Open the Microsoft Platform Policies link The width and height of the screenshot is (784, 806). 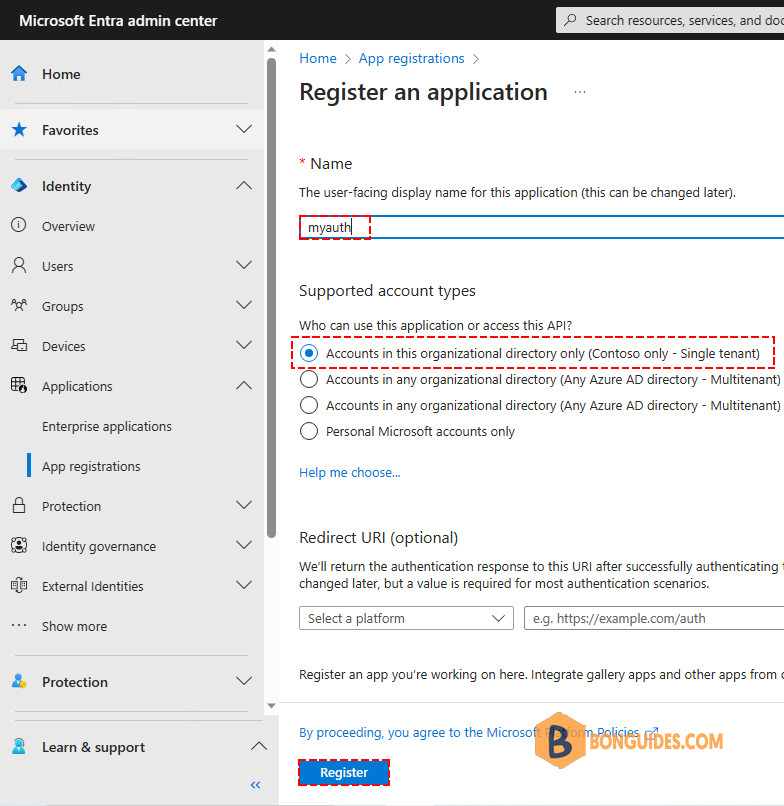479,732
